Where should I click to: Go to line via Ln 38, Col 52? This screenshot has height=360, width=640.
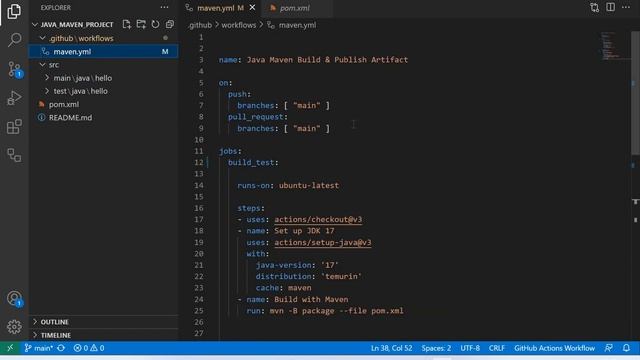pyautogui.click(x=391, y=348)
